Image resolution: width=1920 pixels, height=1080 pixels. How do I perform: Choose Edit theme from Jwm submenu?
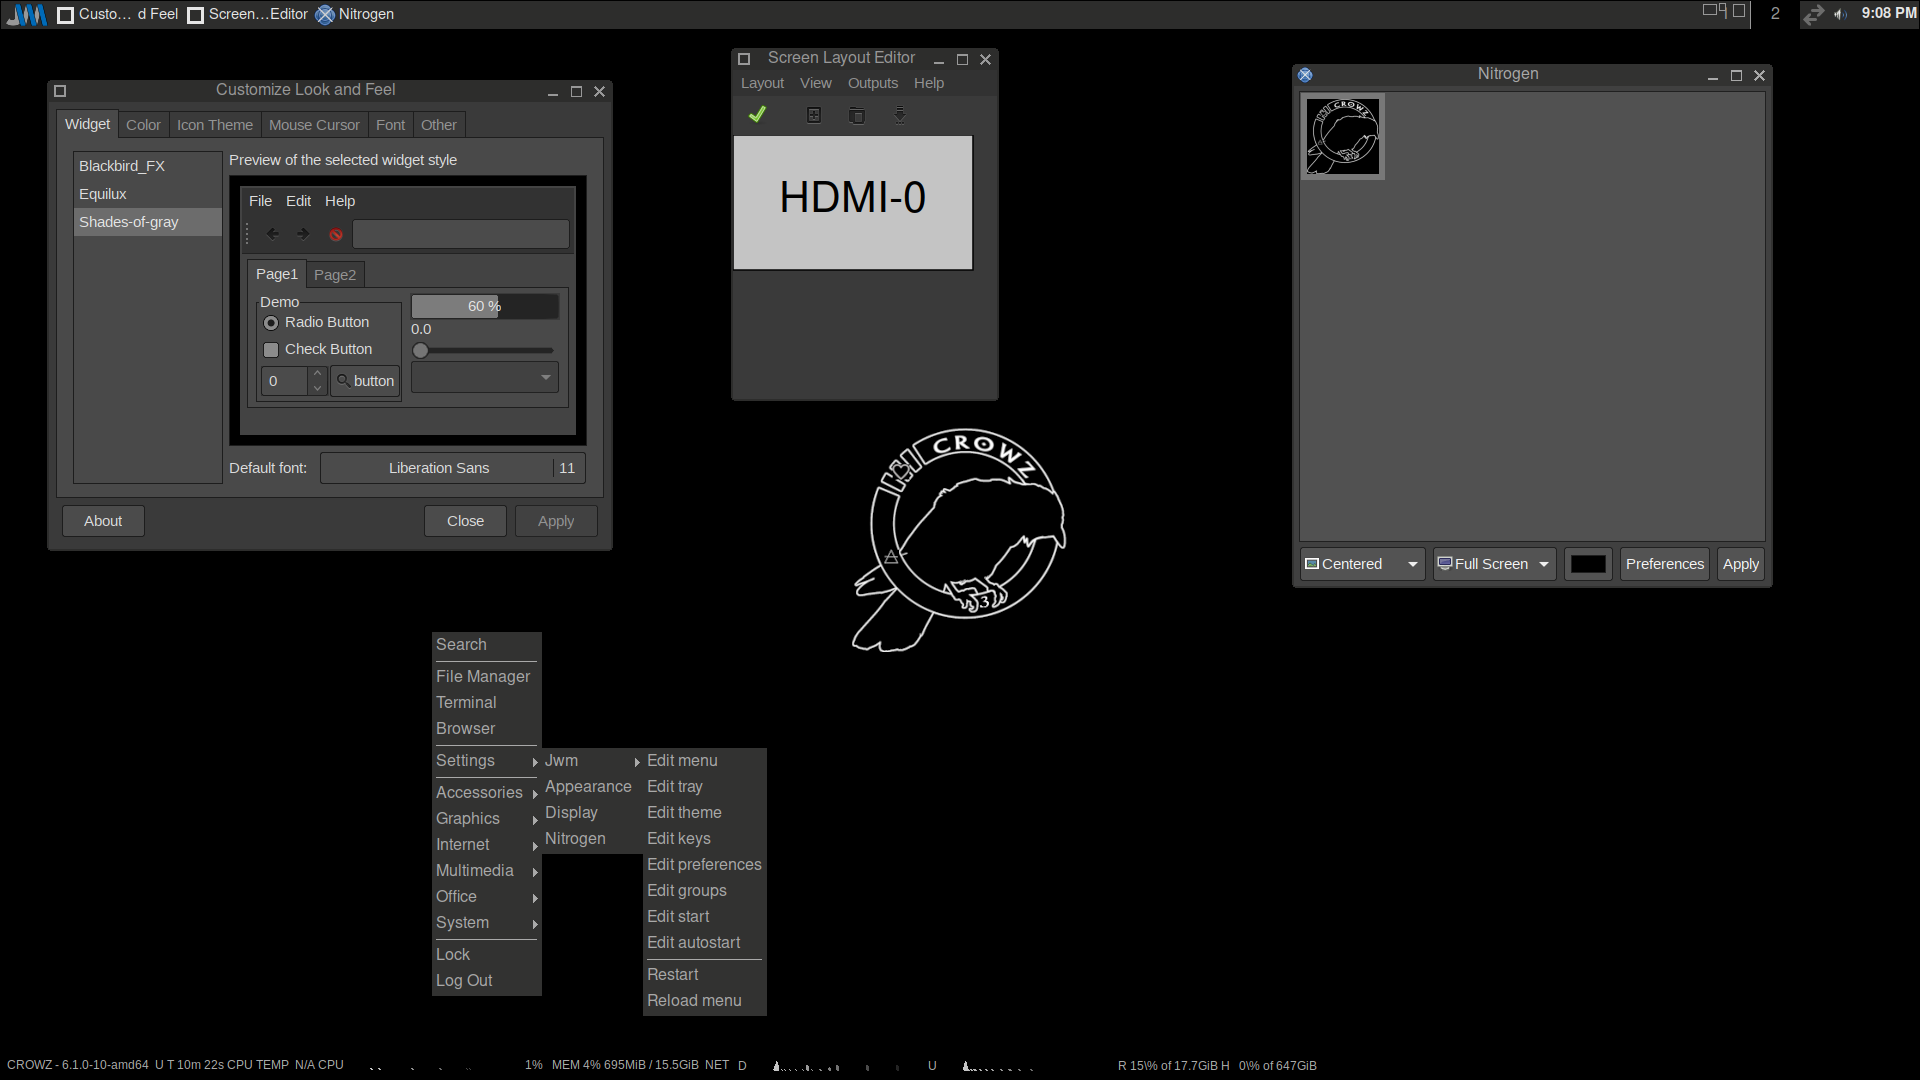tap(684, 813)
